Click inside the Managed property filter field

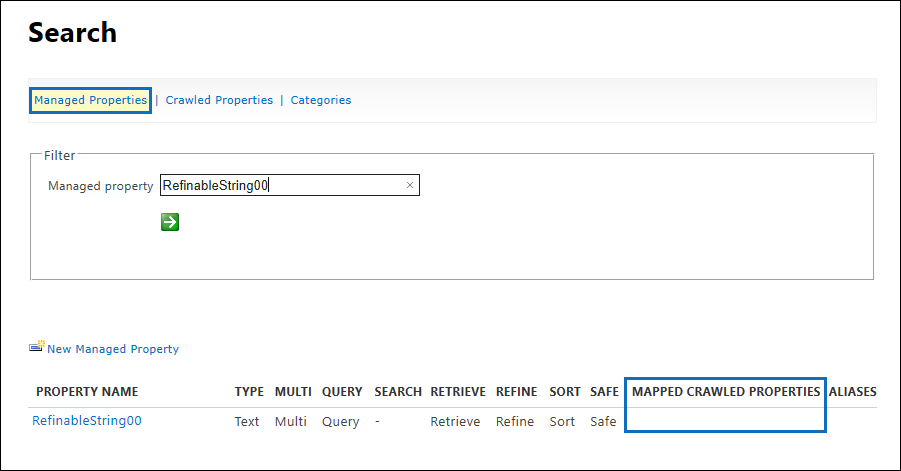click(x=280, y=185)
